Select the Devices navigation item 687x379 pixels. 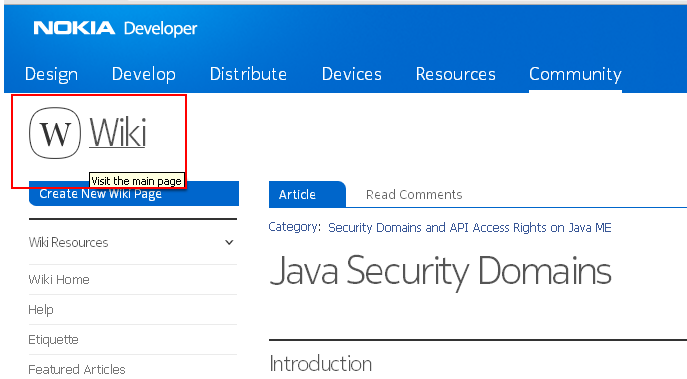click(351, 74)
